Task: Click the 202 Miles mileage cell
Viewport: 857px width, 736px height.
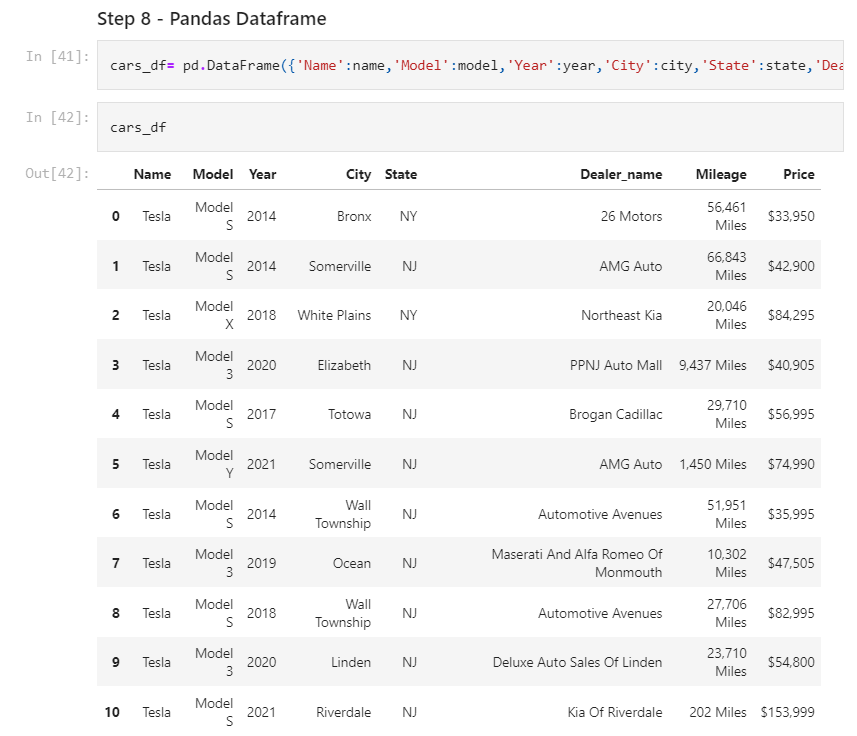Action: pyautogui.click(x=718, y=713)
